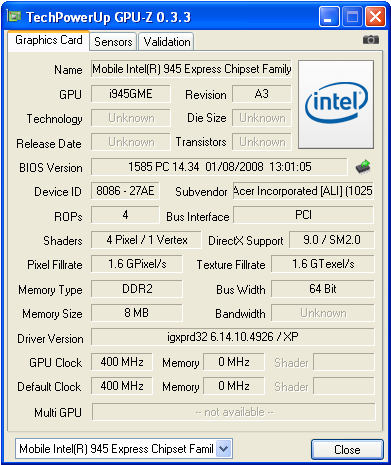Screen dimensions: 391x465
Task: Click the BIOS save chip icon
Action: click(x=363, y=166)
